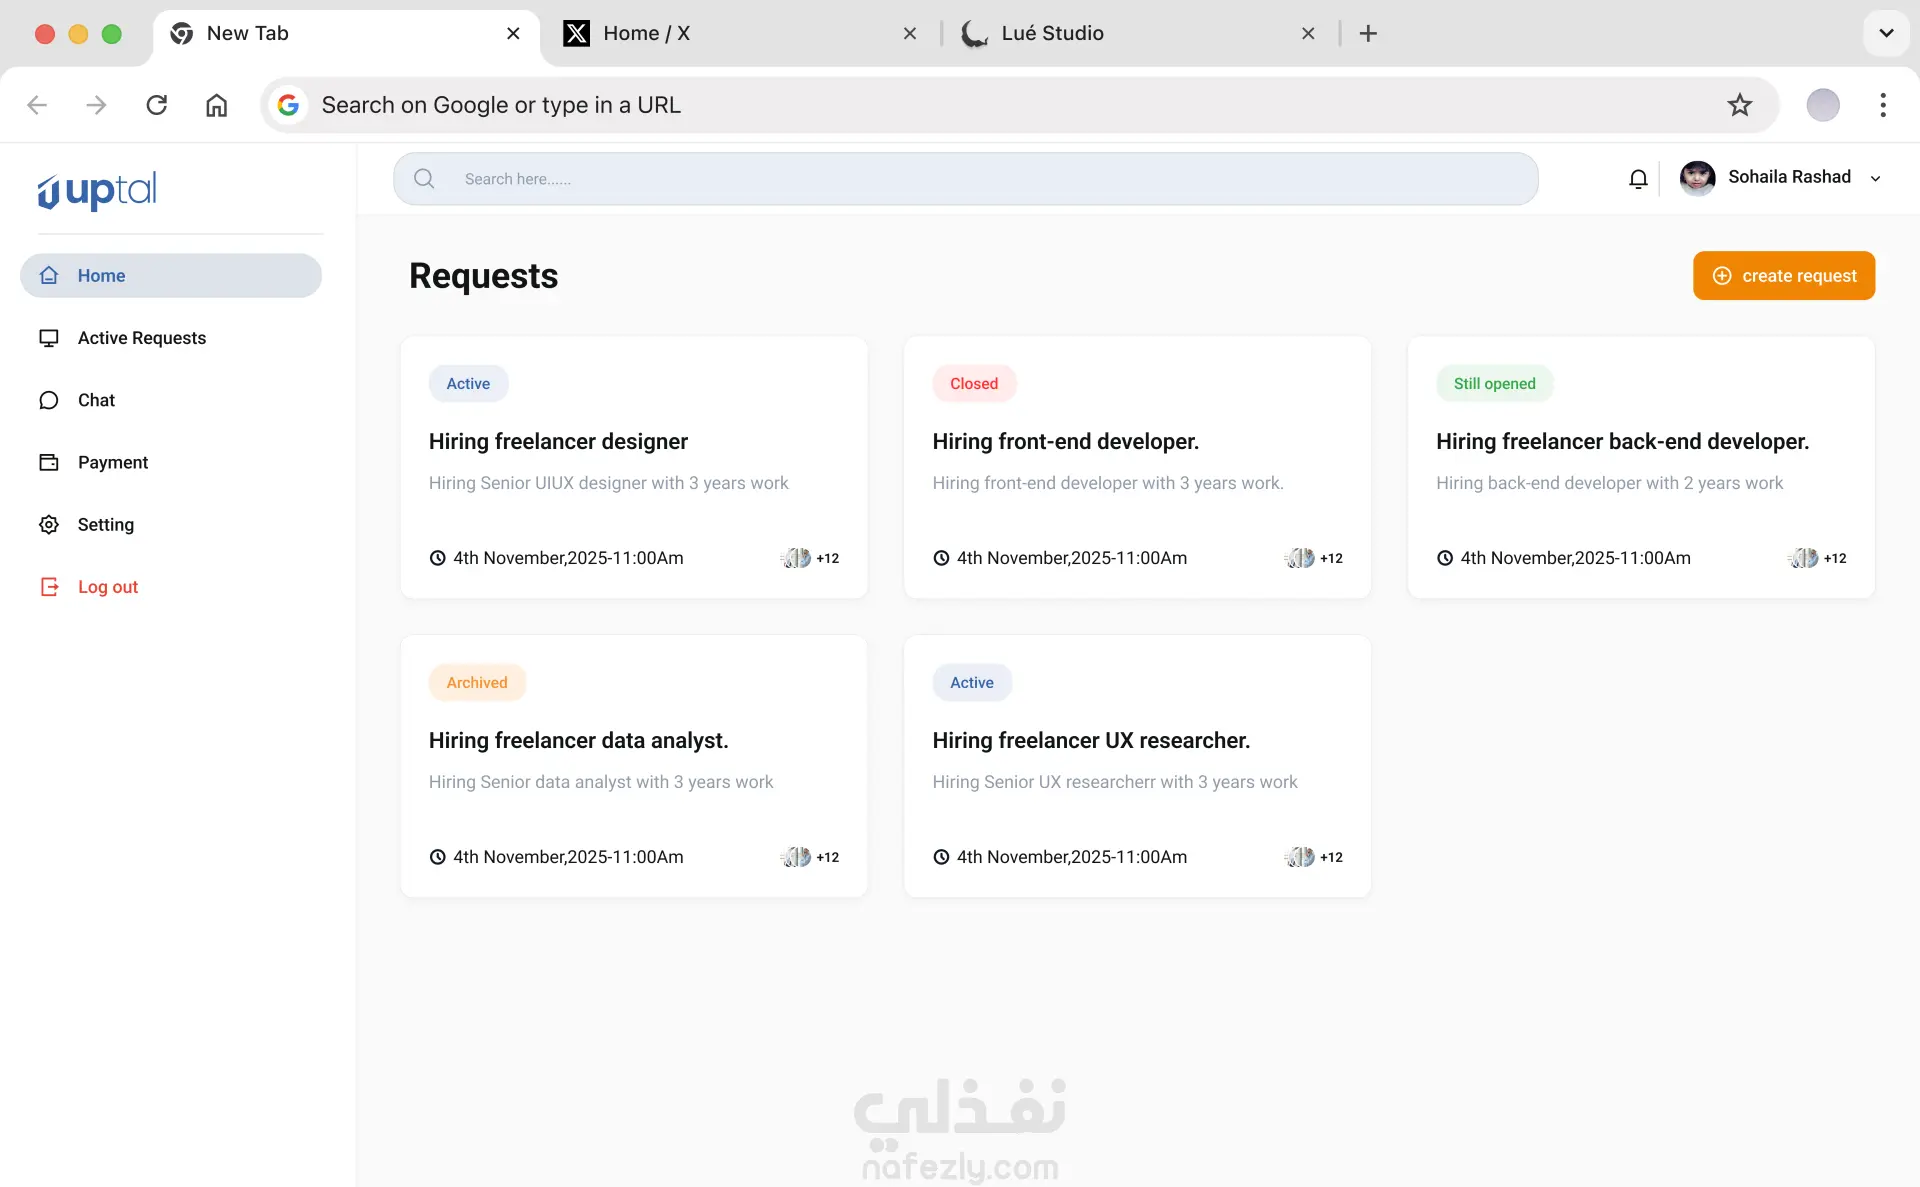Open the Payment sidebar section
1920x1187 pixels.
(112, 462)
